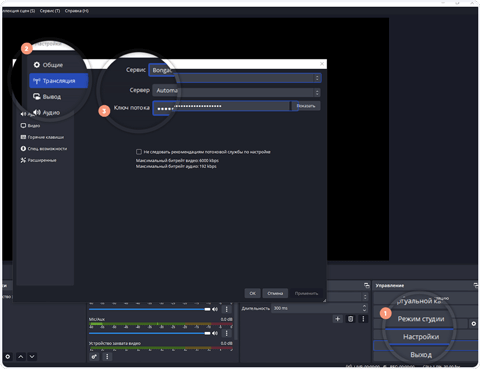Click the Сервер dropdown arrow

pyautogui.click(x=317, y=92)
